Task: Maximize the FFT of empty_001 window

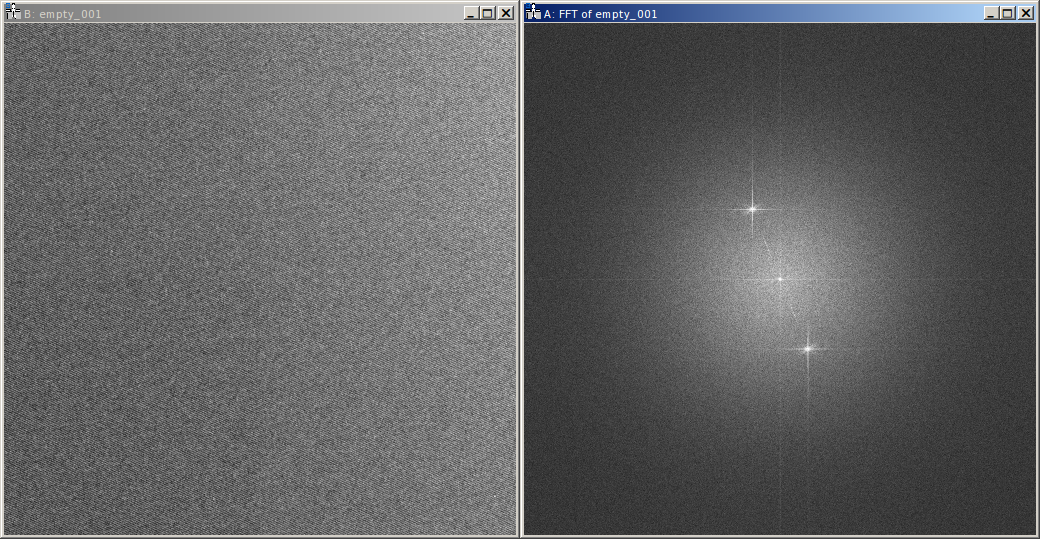Action: pos(1008,13)
